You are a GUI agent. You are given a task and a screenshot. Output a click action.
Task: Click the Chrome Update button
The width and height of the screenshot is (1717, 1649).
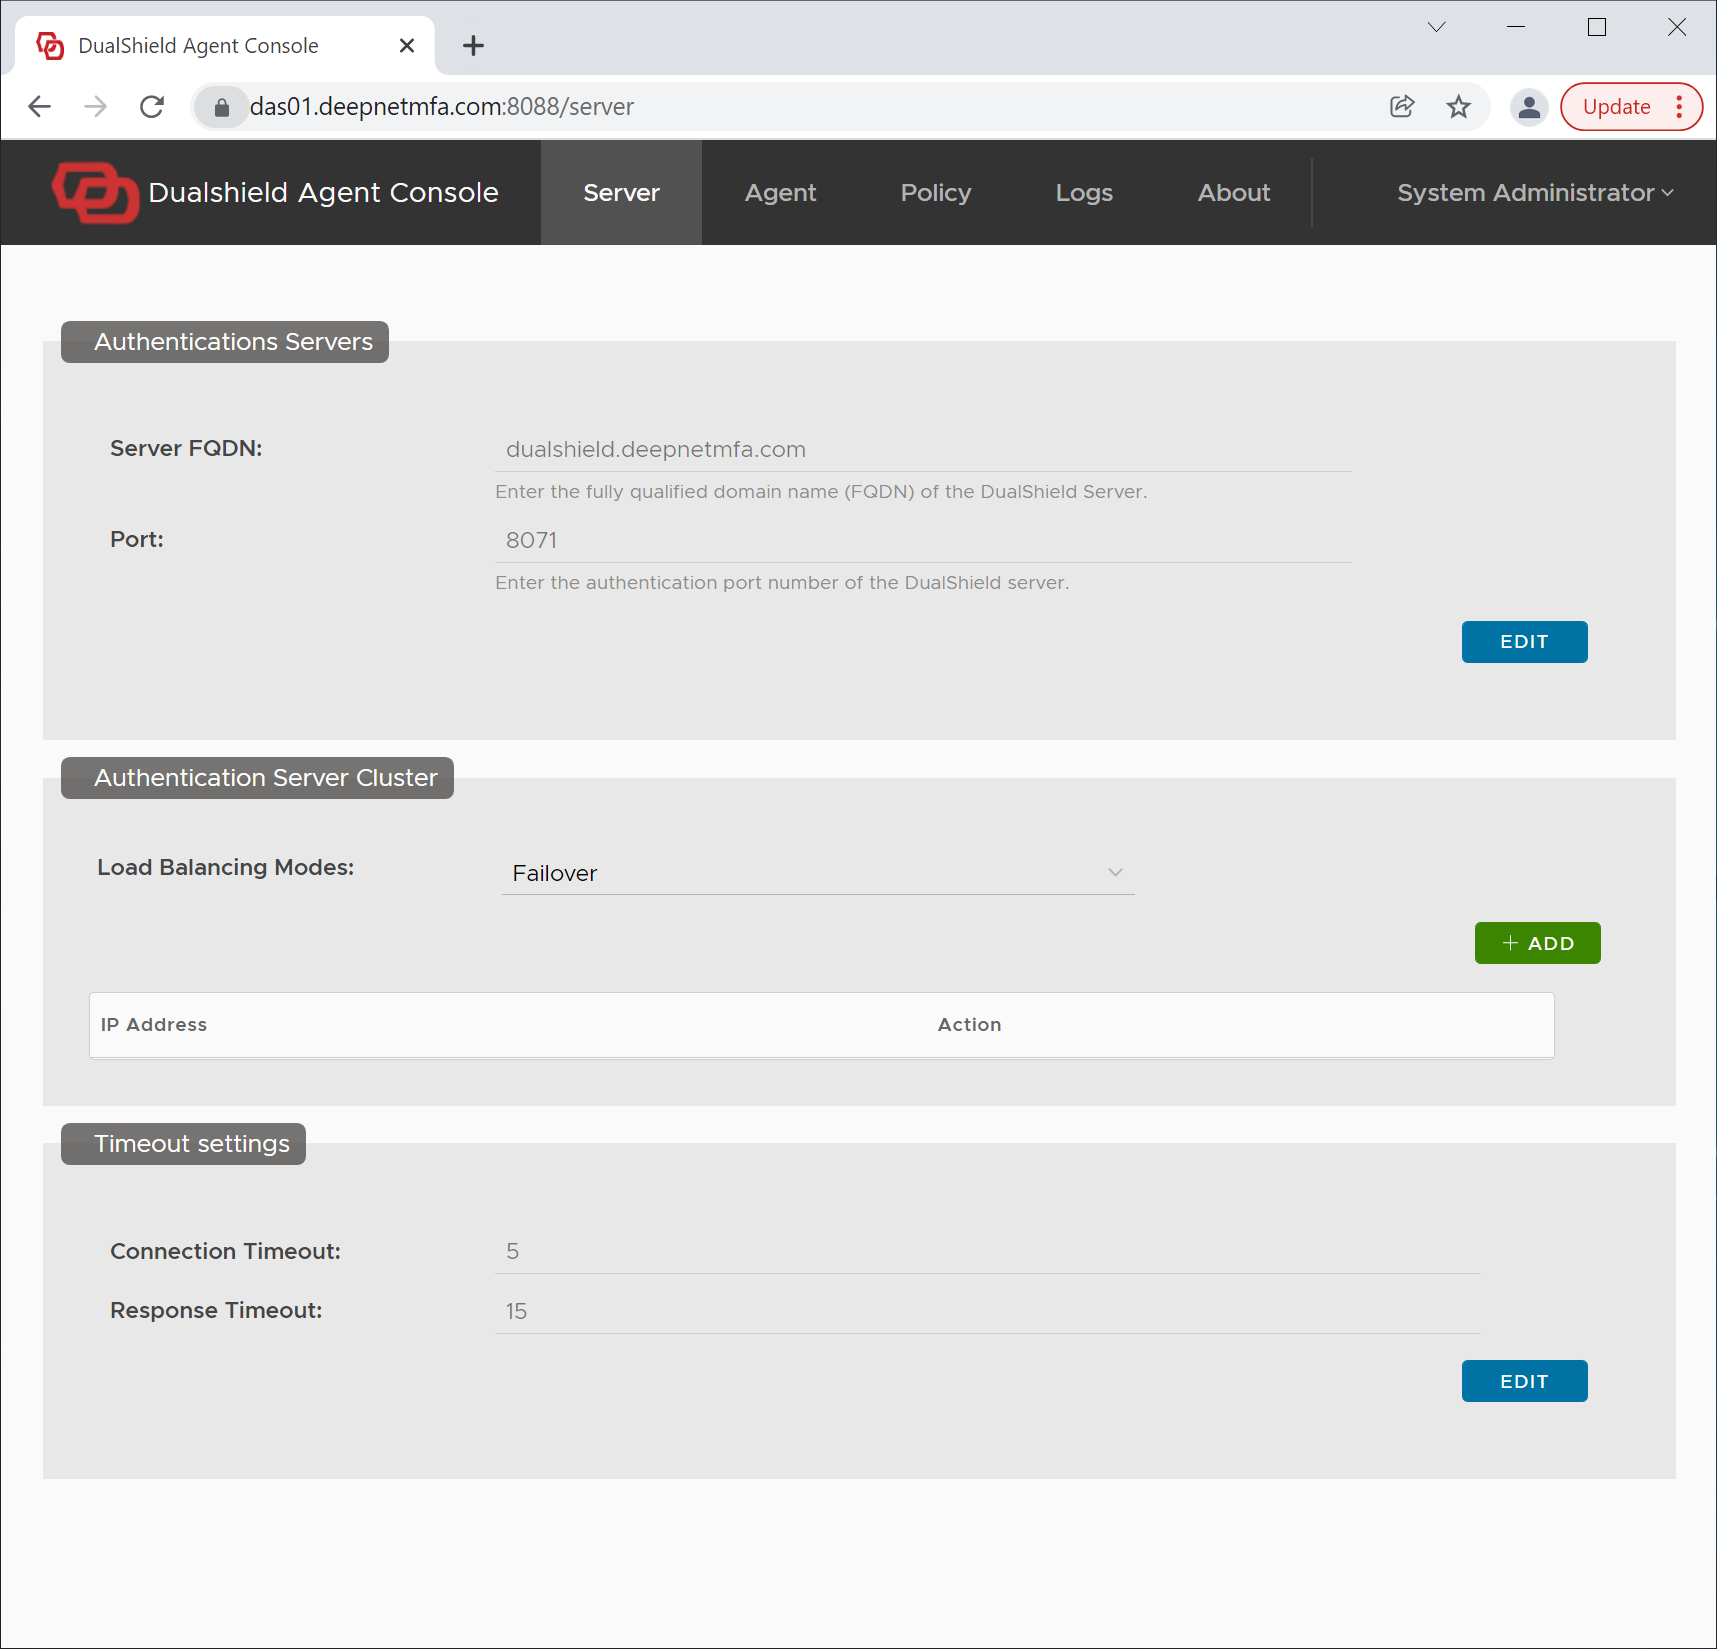pos(1616,107)
